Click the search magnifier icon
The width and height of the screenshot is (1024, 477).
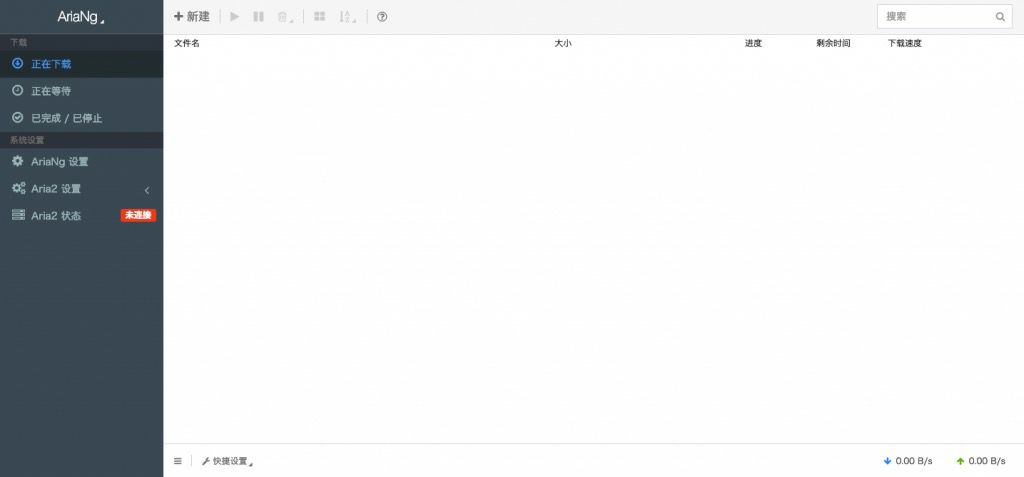[1000, 17]
